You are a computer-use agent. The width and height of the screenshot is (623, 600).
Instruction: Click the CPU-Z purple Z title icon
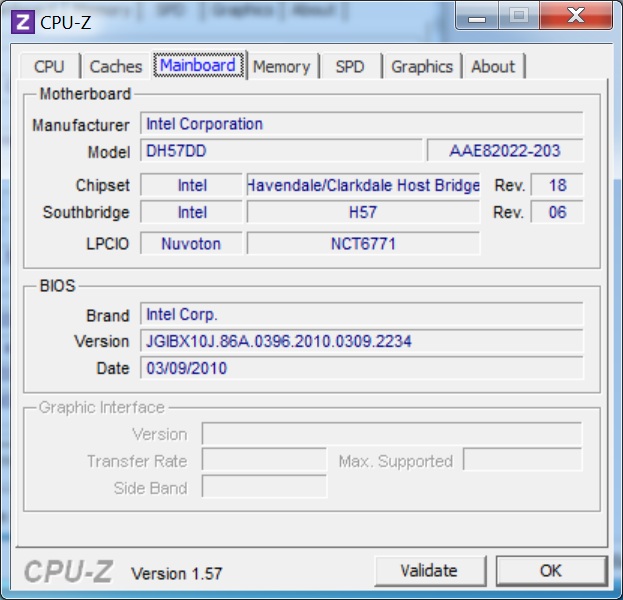coord(23,21)
